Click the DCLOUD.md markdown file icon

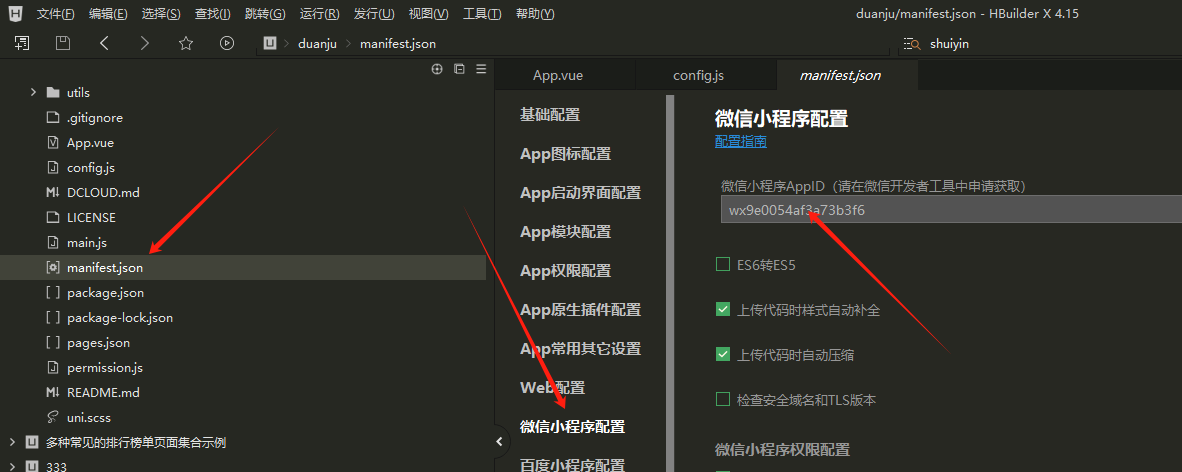[x=53, y=192]
